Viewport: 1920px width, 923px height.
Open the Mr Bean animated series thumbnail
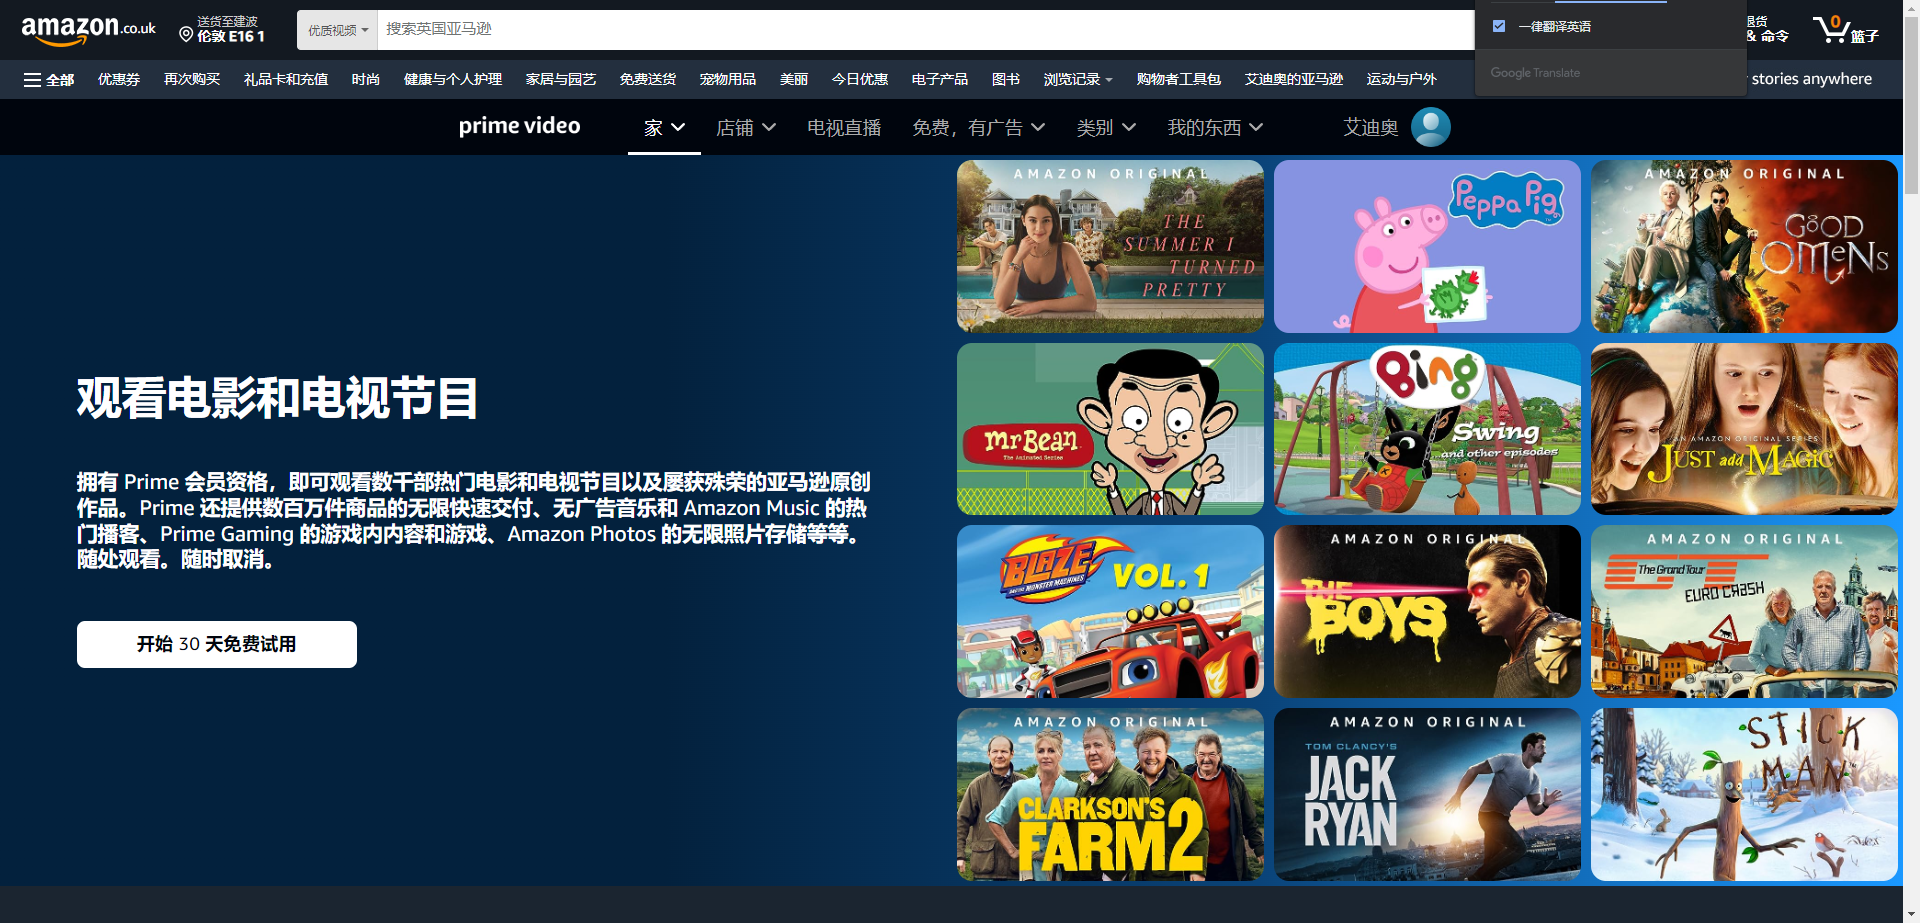[x=1110, y=429]
